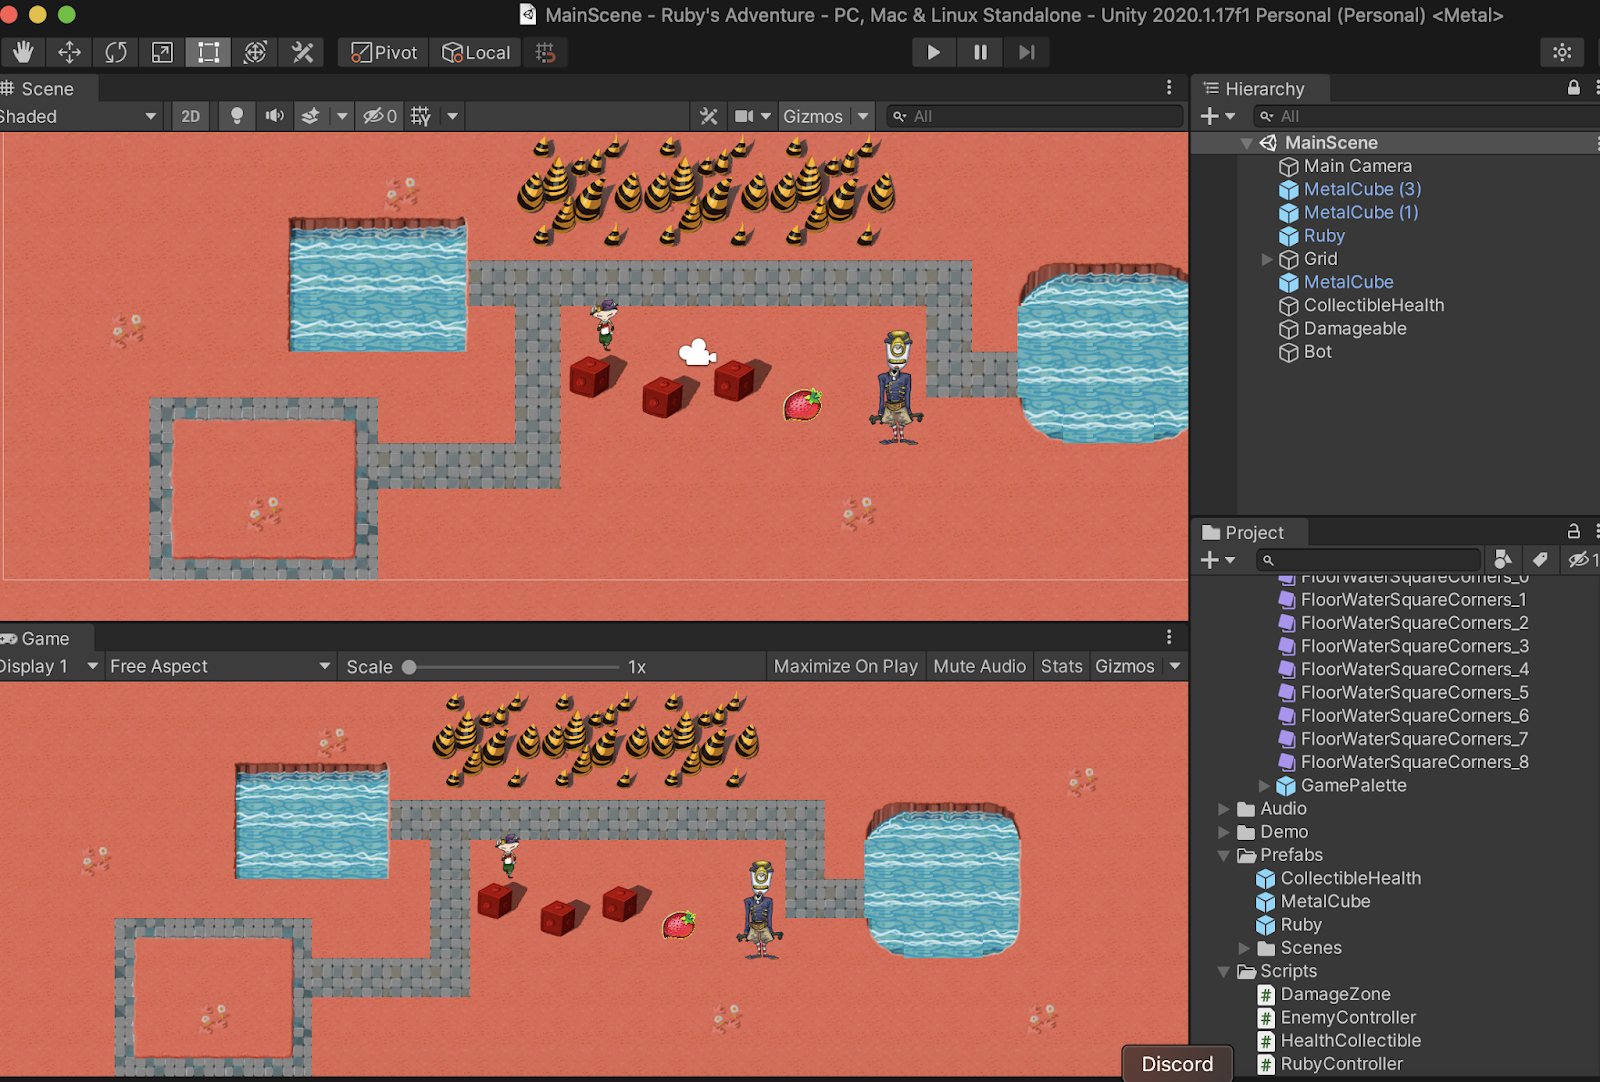Click the Hierarchy search field

[x=1428, y=116]
